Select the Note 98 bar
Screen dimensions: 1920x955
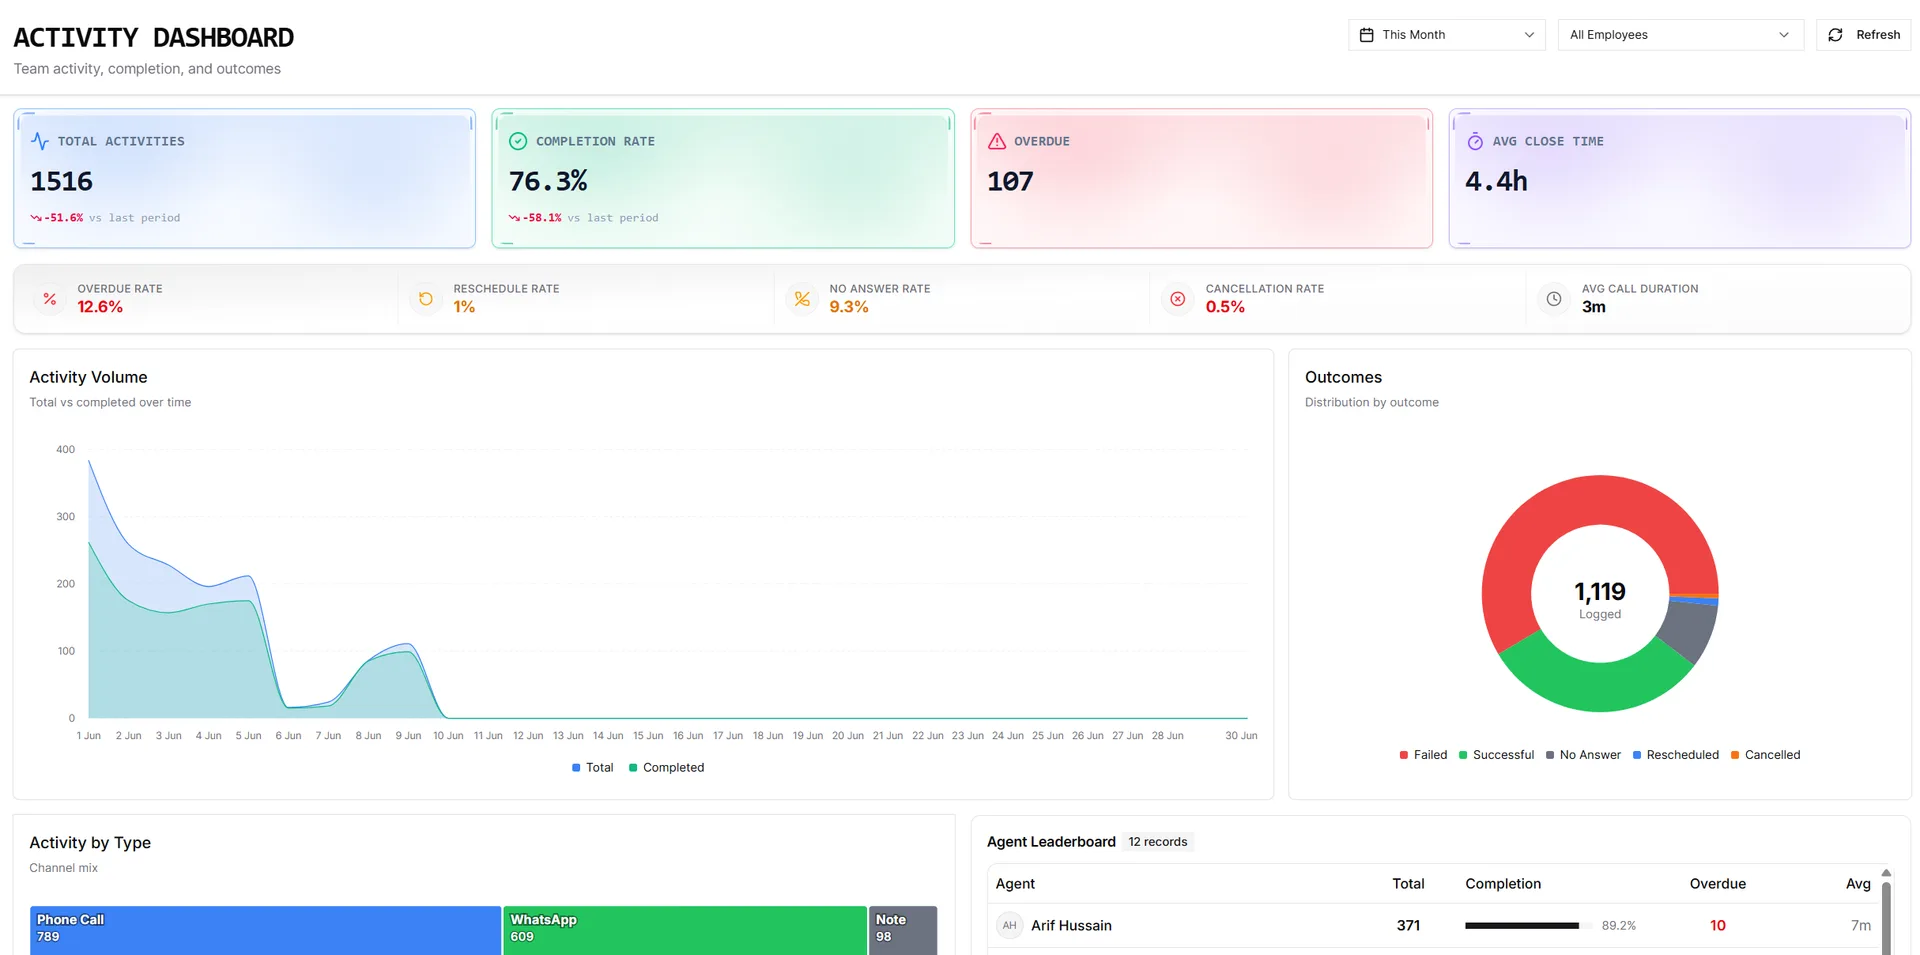pos(903,930)
